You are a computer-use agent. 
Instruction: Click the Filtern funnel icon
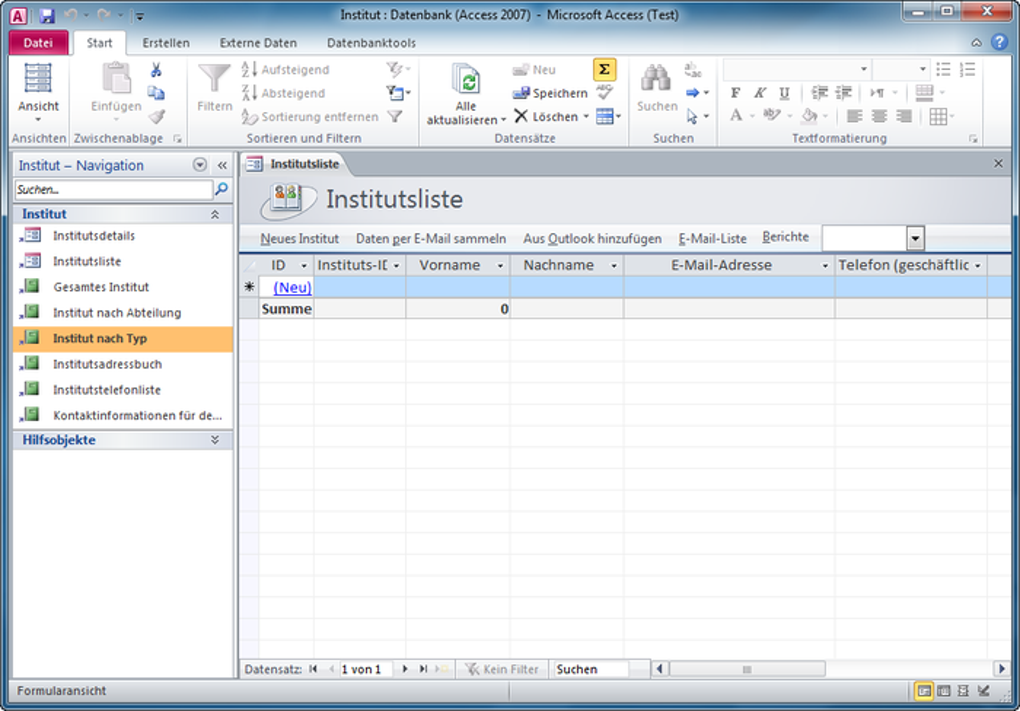(214, 79)
